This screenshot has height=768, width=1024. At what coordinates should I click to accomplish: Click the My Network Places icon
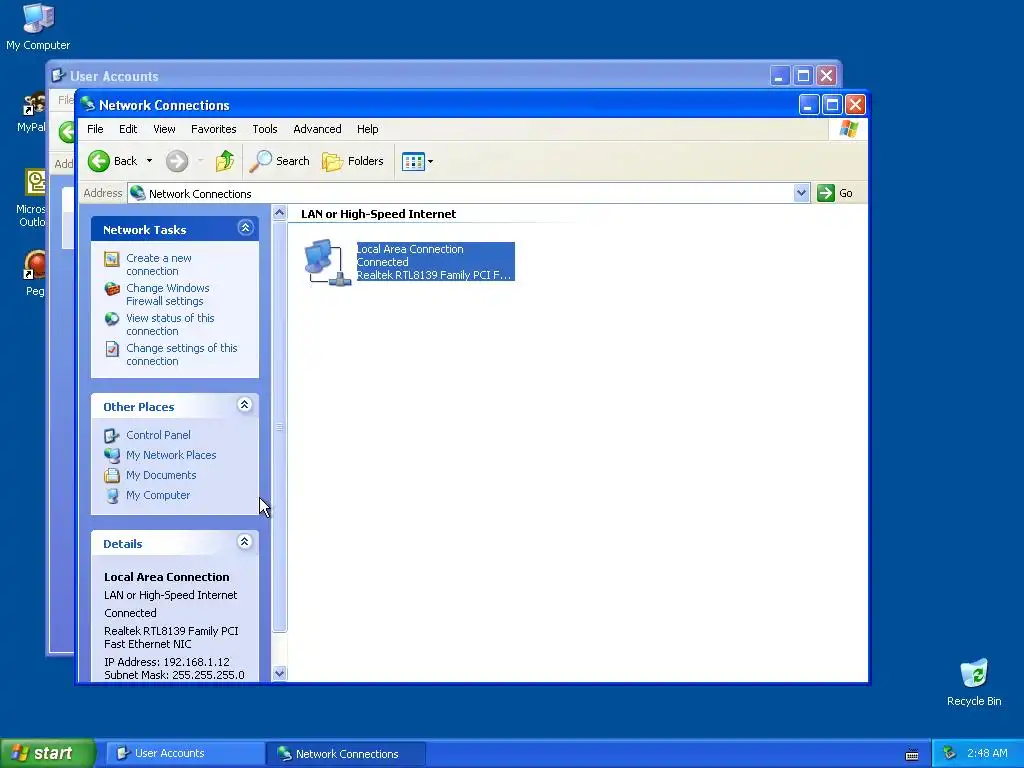(112, 455)
